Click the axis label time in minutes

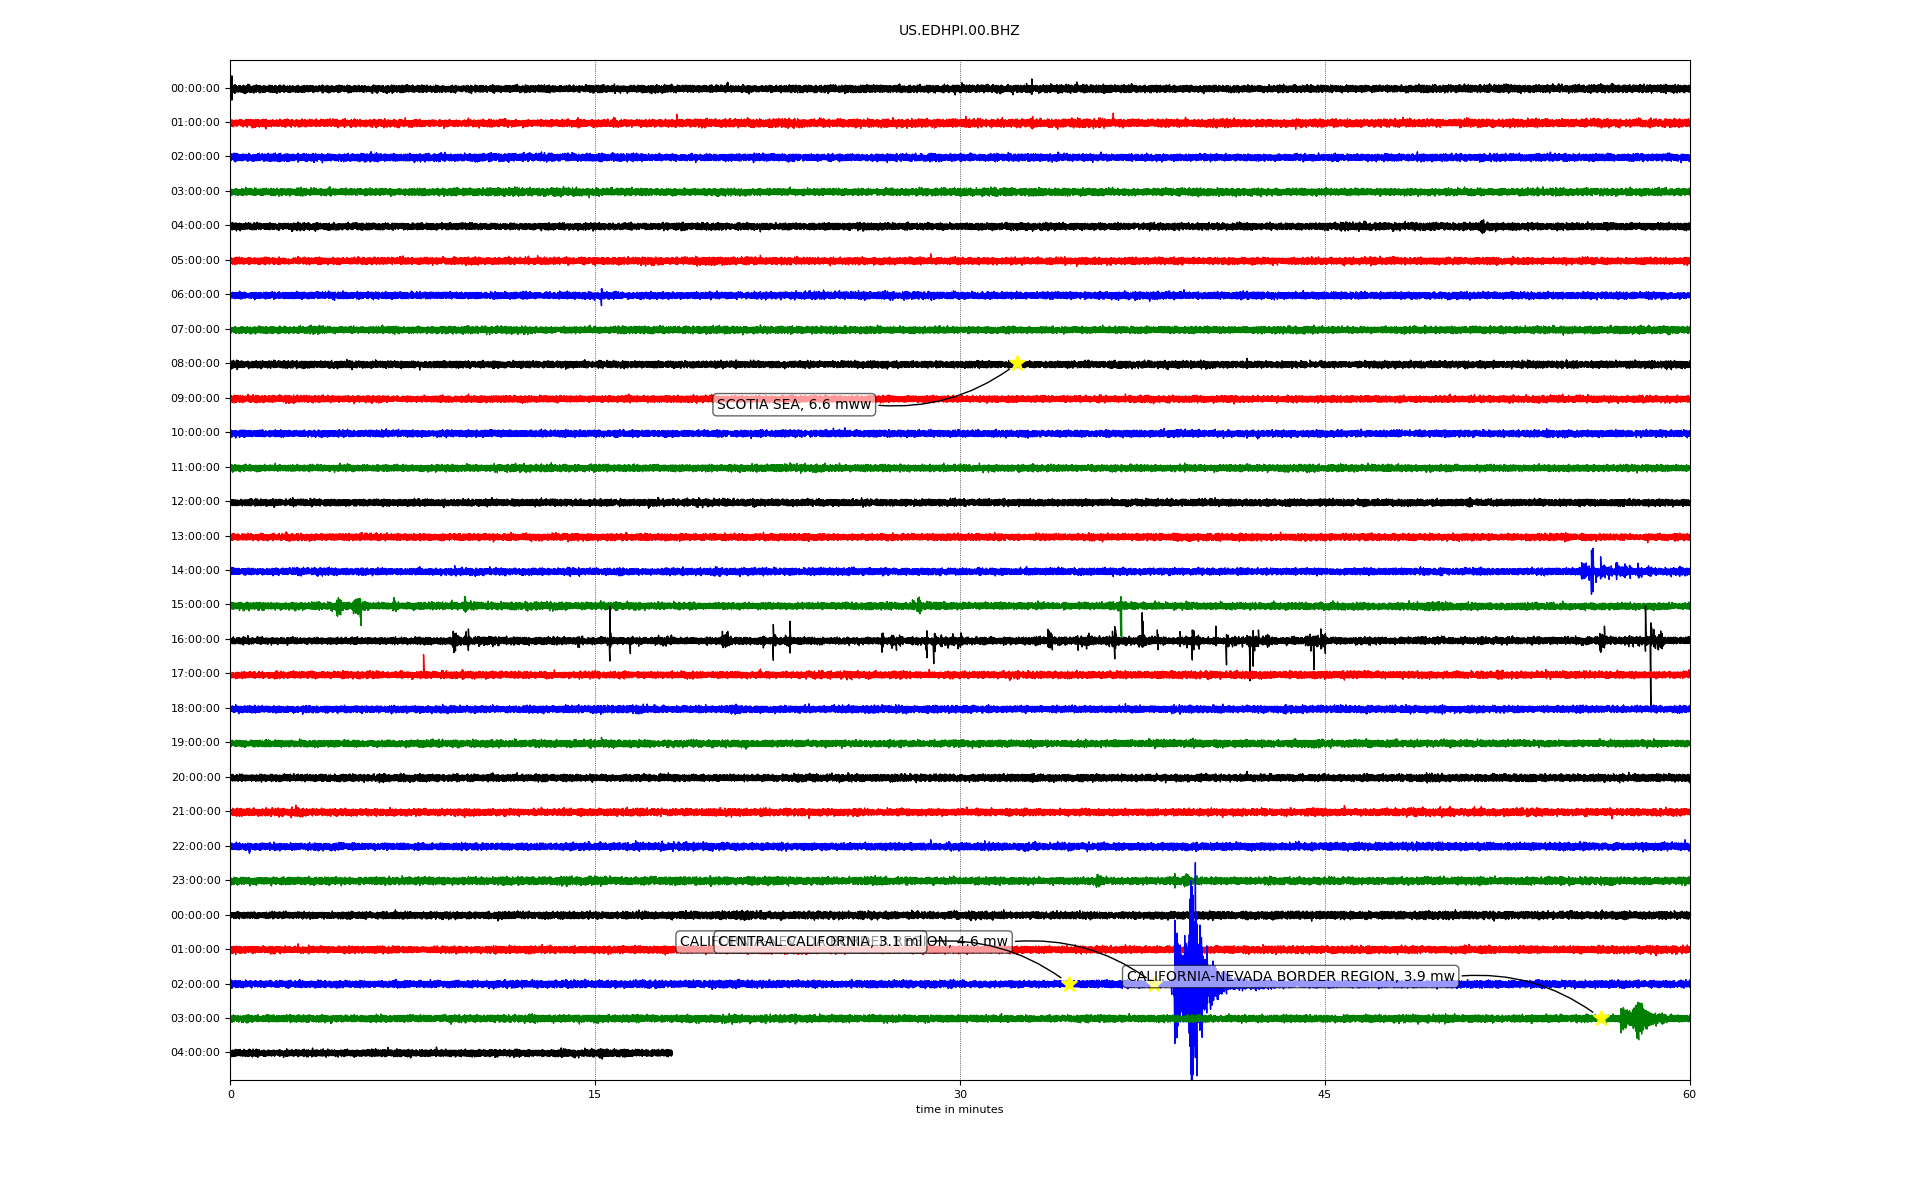(959, 1110)
